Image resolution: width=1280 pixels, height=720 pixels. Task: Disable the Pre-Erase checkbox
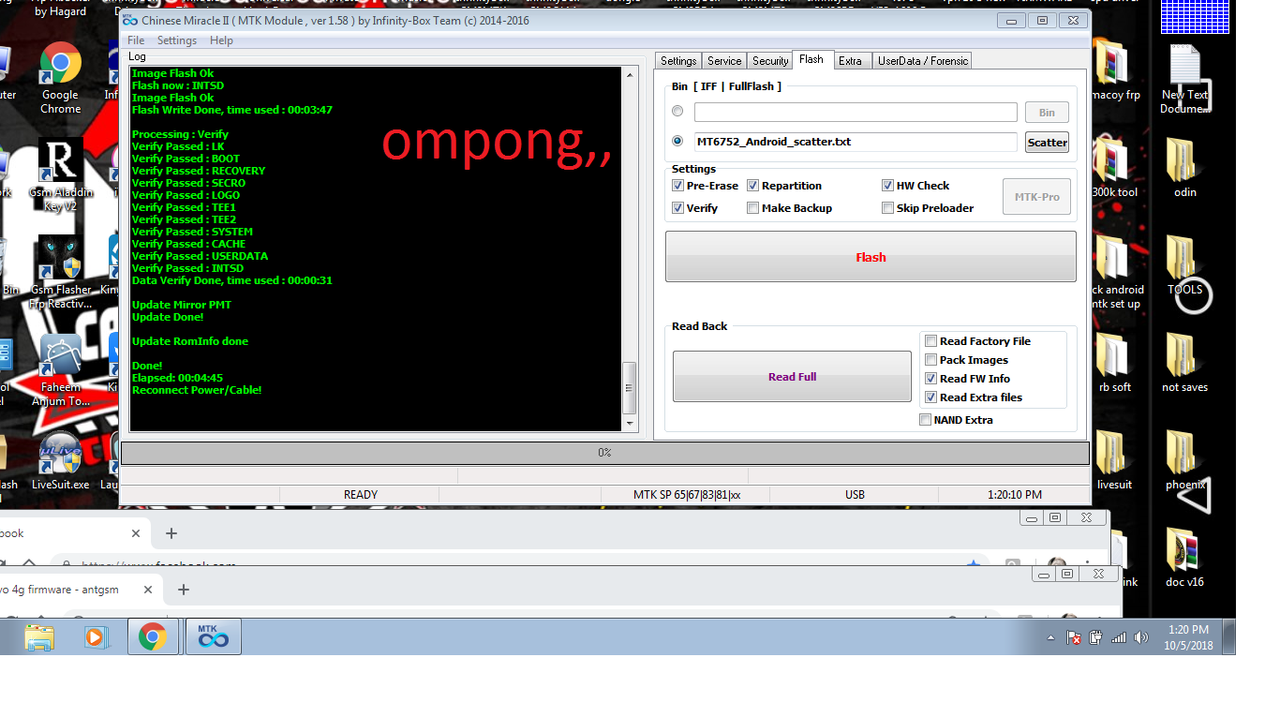[x=678, y=186]
